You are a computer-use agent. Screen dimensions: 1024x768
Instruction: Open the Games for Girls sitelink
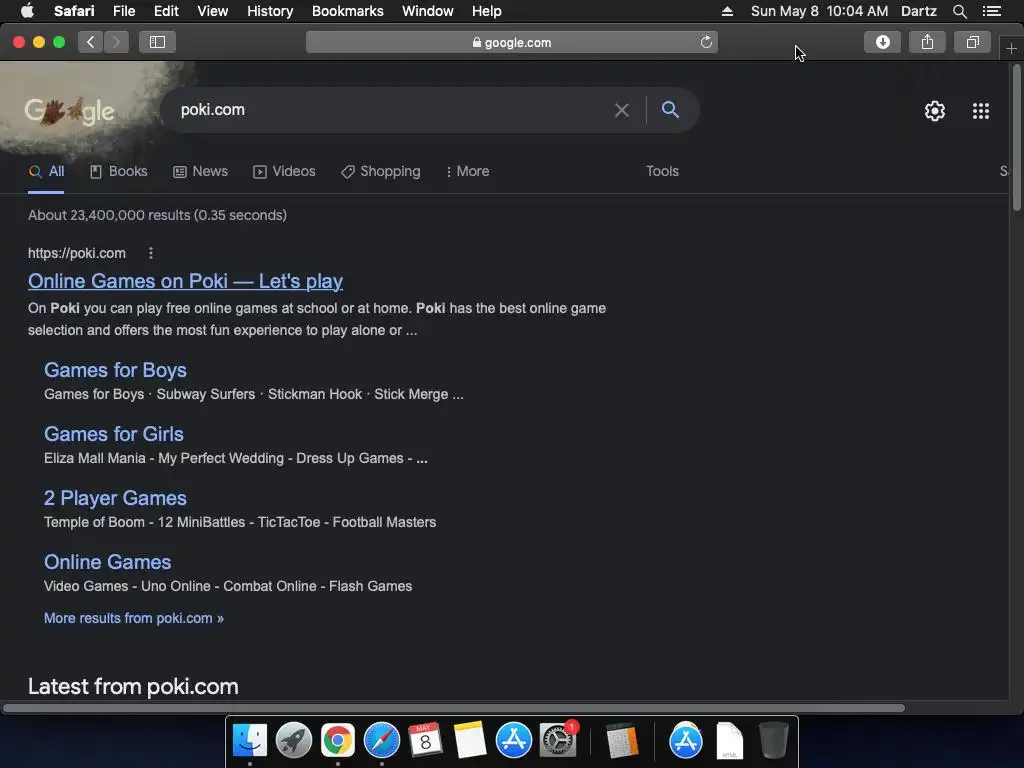click(114, 434)
